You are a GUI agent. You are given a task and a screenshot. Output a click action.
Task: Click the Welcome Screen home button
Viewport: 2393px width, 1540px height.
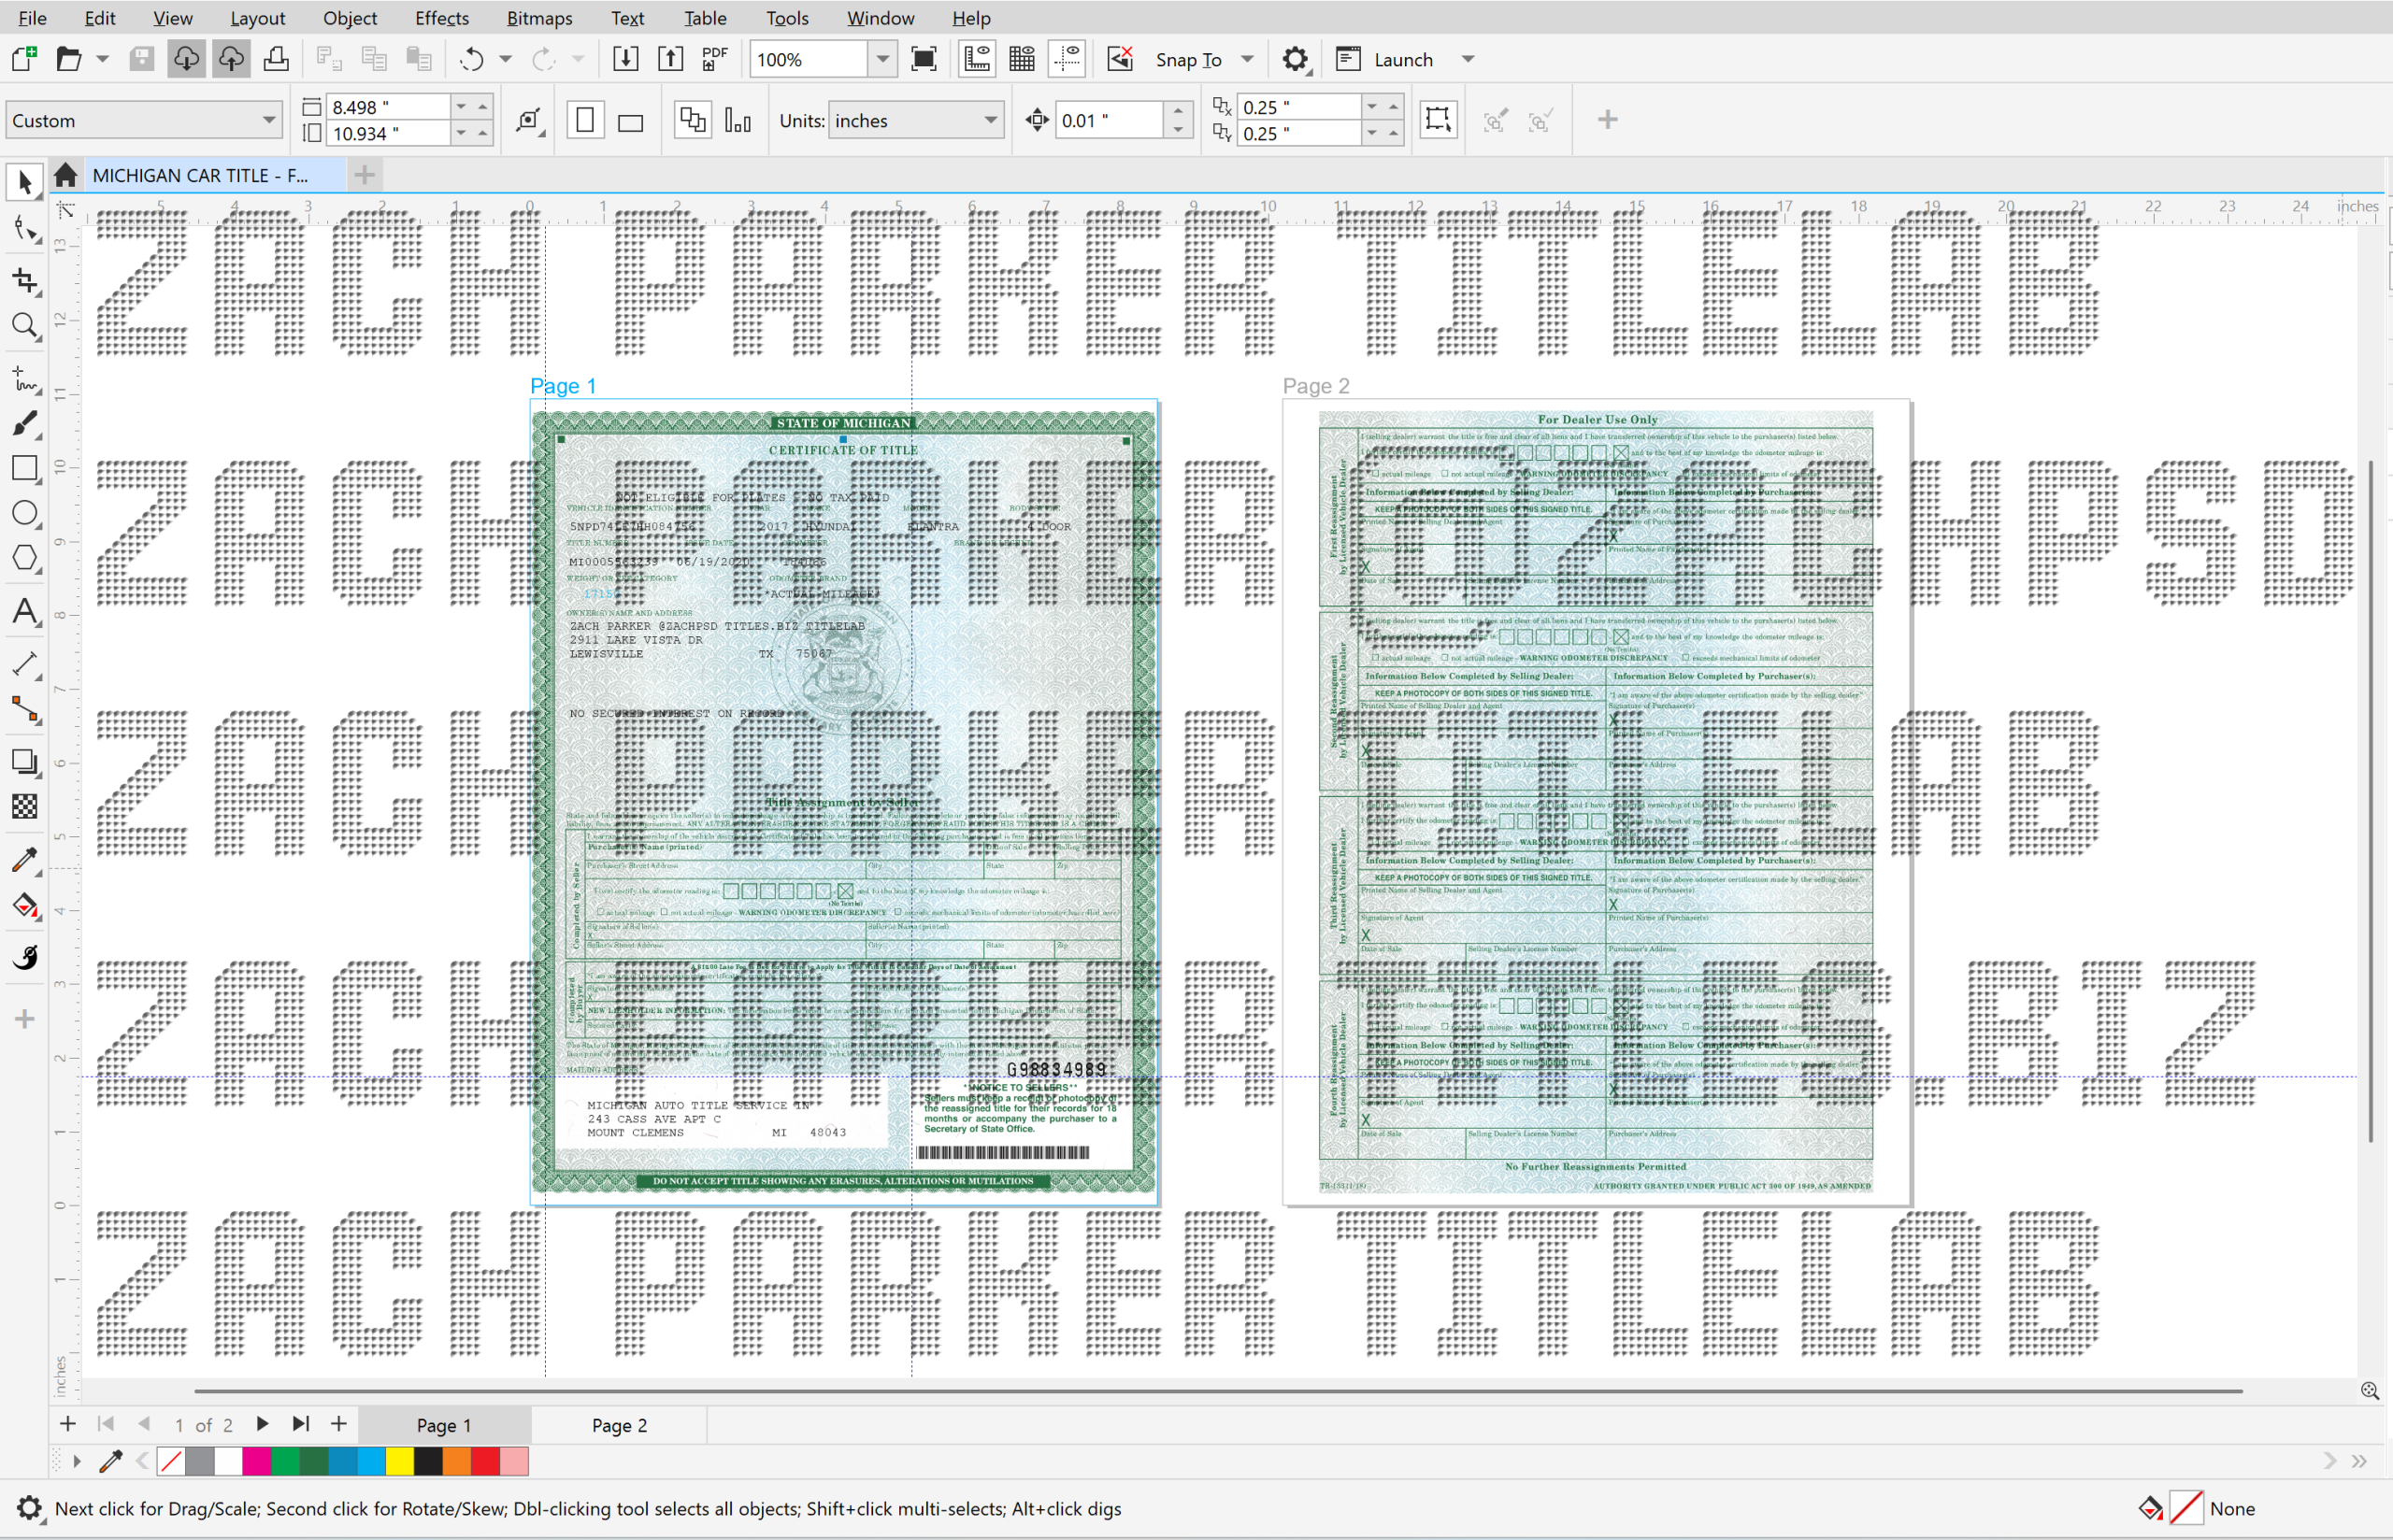[66, 175]
